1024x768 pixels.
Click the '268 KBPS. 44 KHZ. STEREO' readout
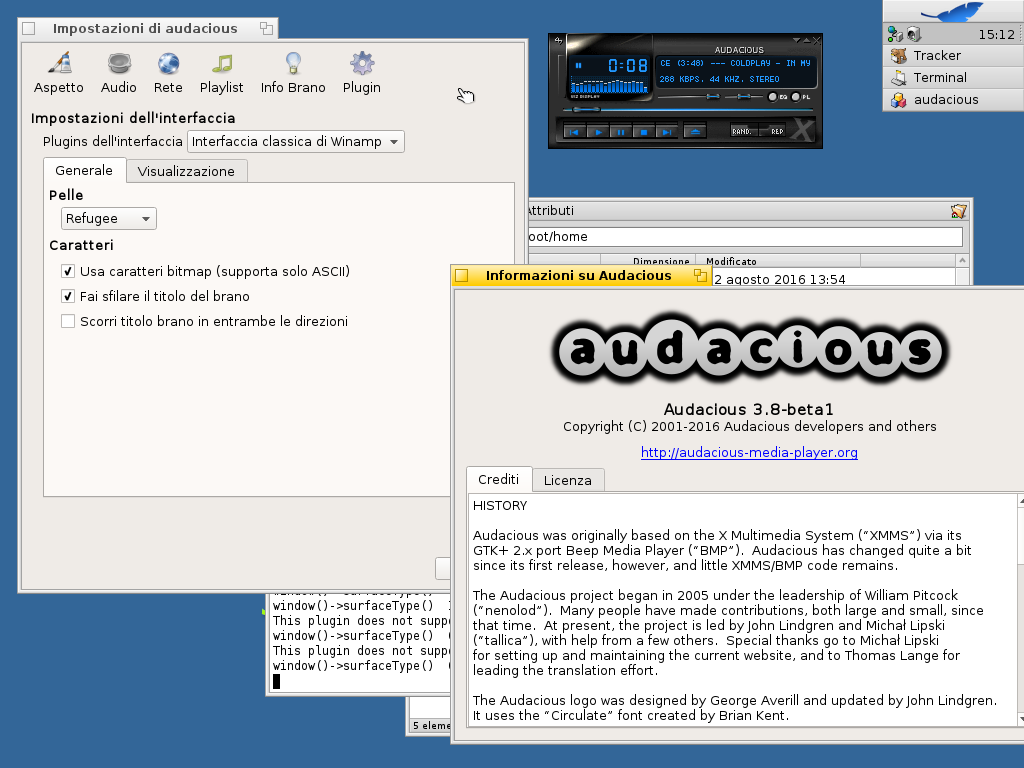[720, 79]
